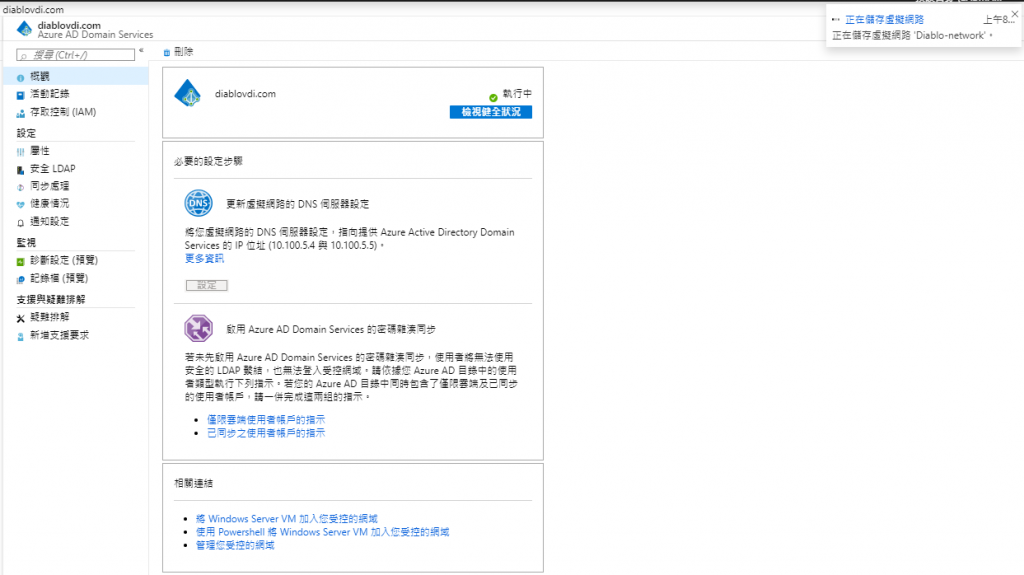Click the 'Diablo-network' notification message text
Screen dimensions: 1024x575
click(x=912, y=35)
